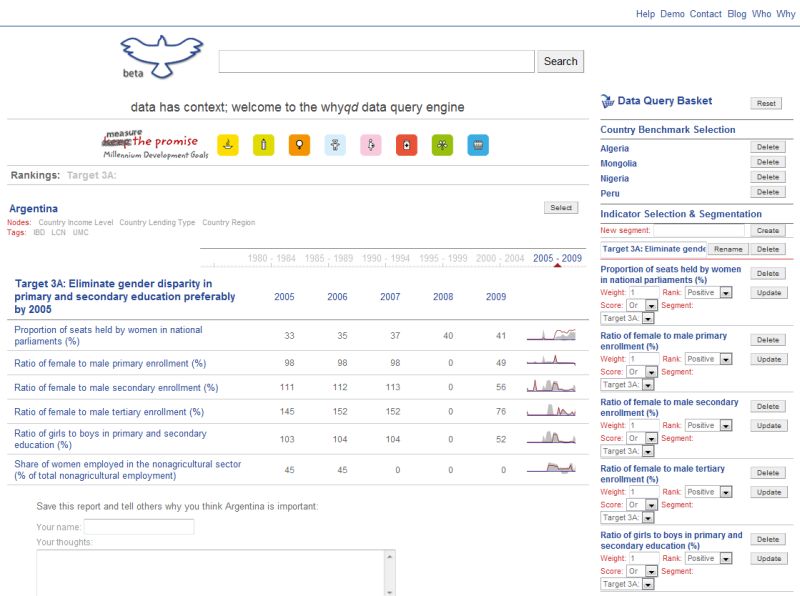Open the Argentina country heading link

pos(33,208)
